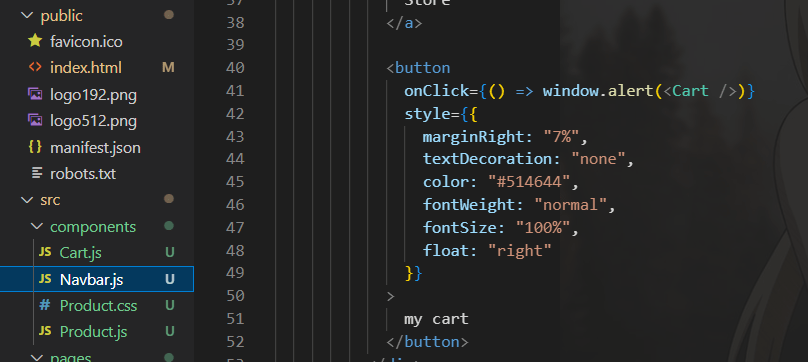The image size is (808, 362).
Task: Click the fontSize property
Action: tap(460, 228)
